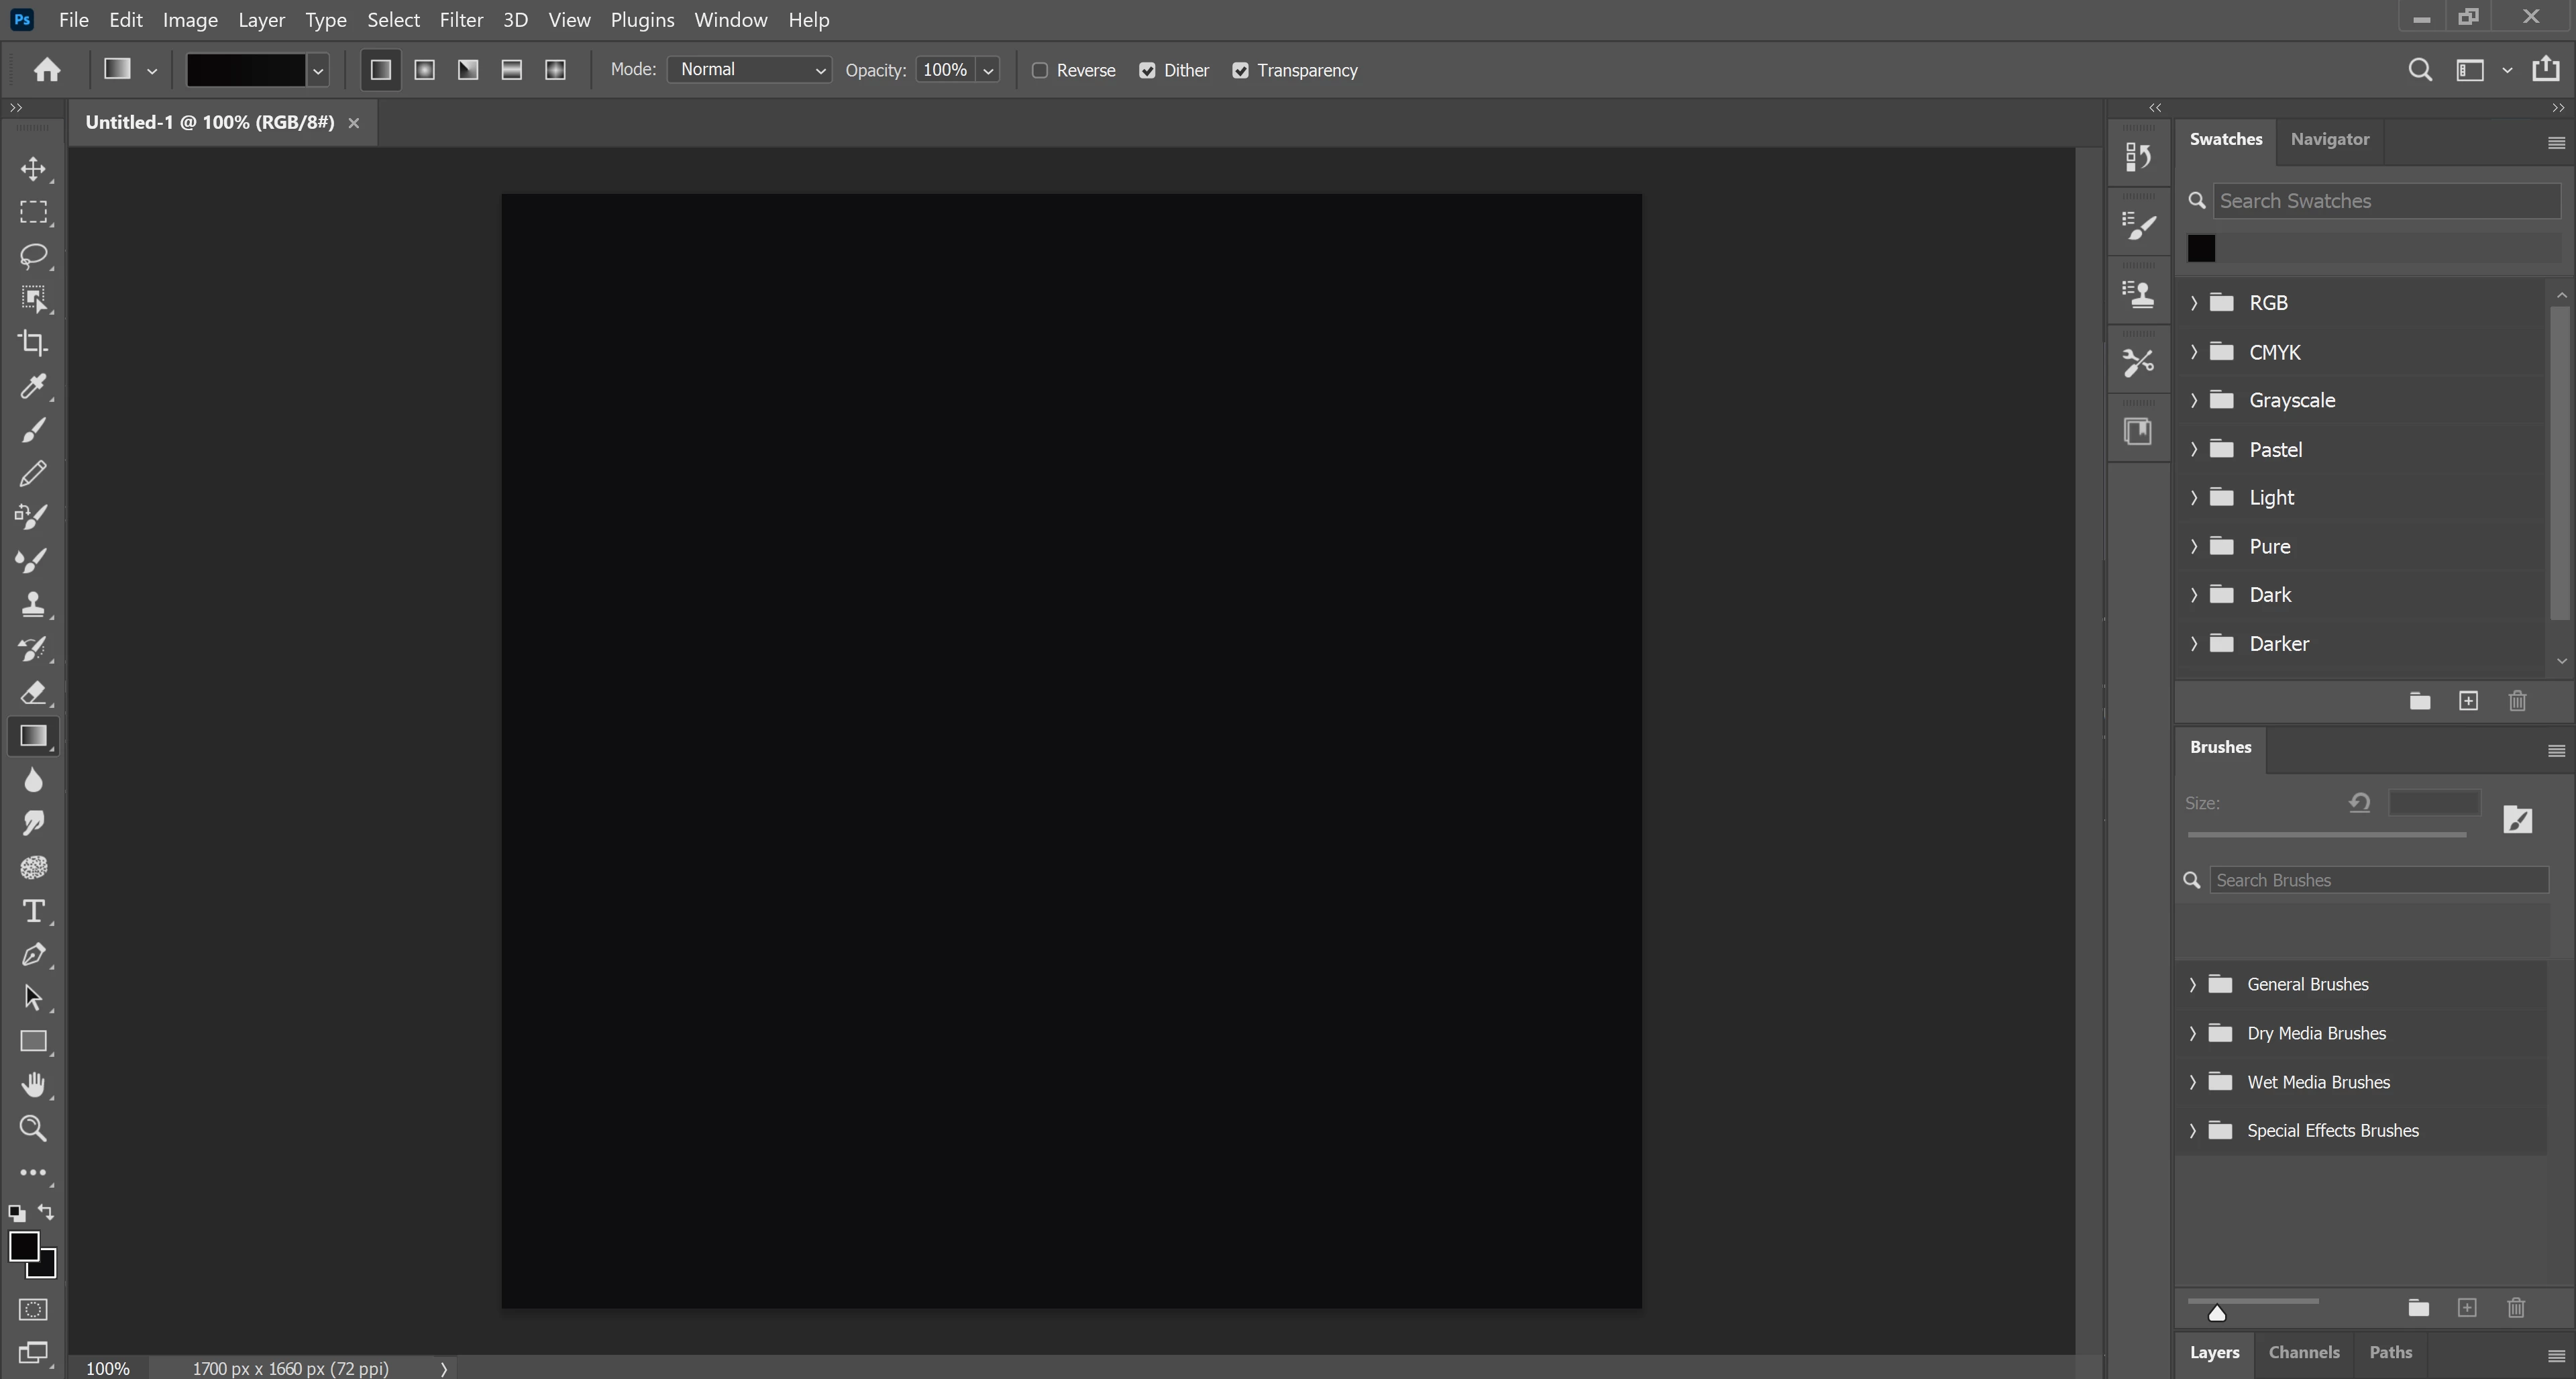Click the foreground color swatch
The height and width of the screenshot is (1379, 2576).
click(x=22, y=1245)
